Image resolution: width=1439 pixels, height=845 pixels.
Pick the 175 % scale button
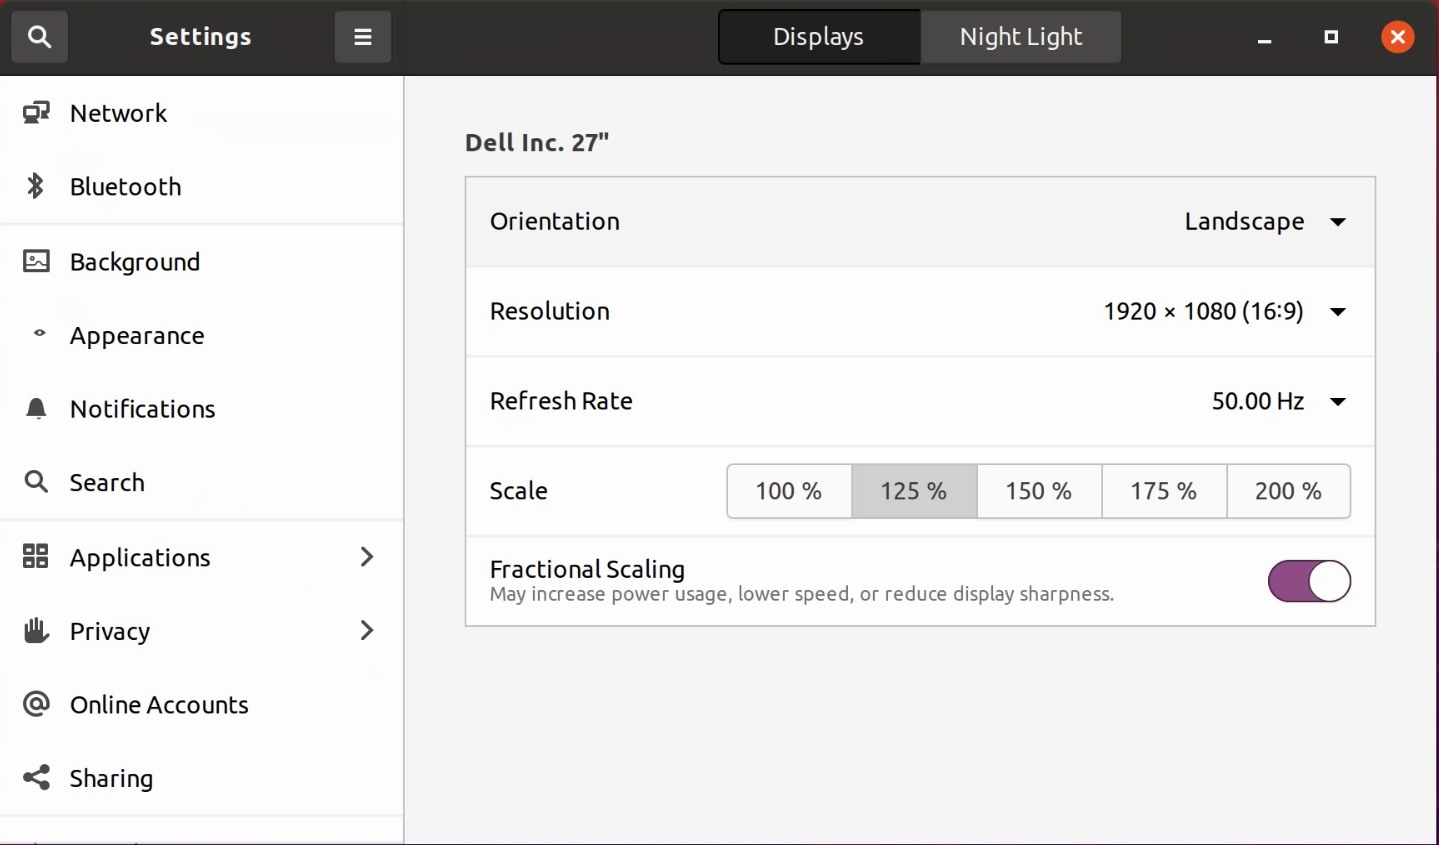point(1163,491)
